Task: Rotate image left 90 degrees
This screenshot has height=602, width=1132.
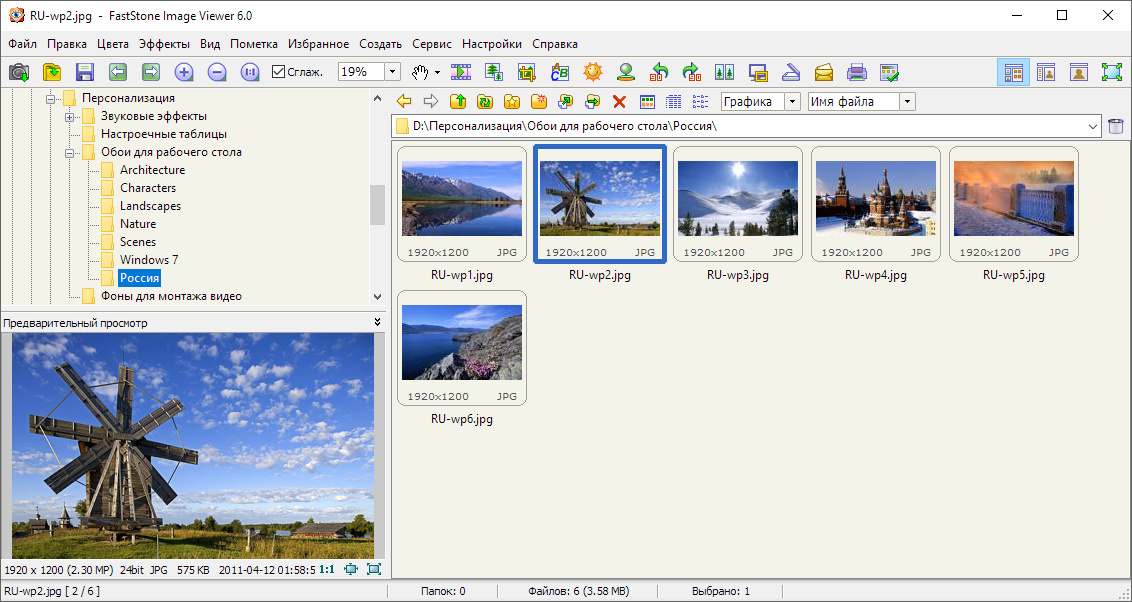Action: click(x=658, y=71)
